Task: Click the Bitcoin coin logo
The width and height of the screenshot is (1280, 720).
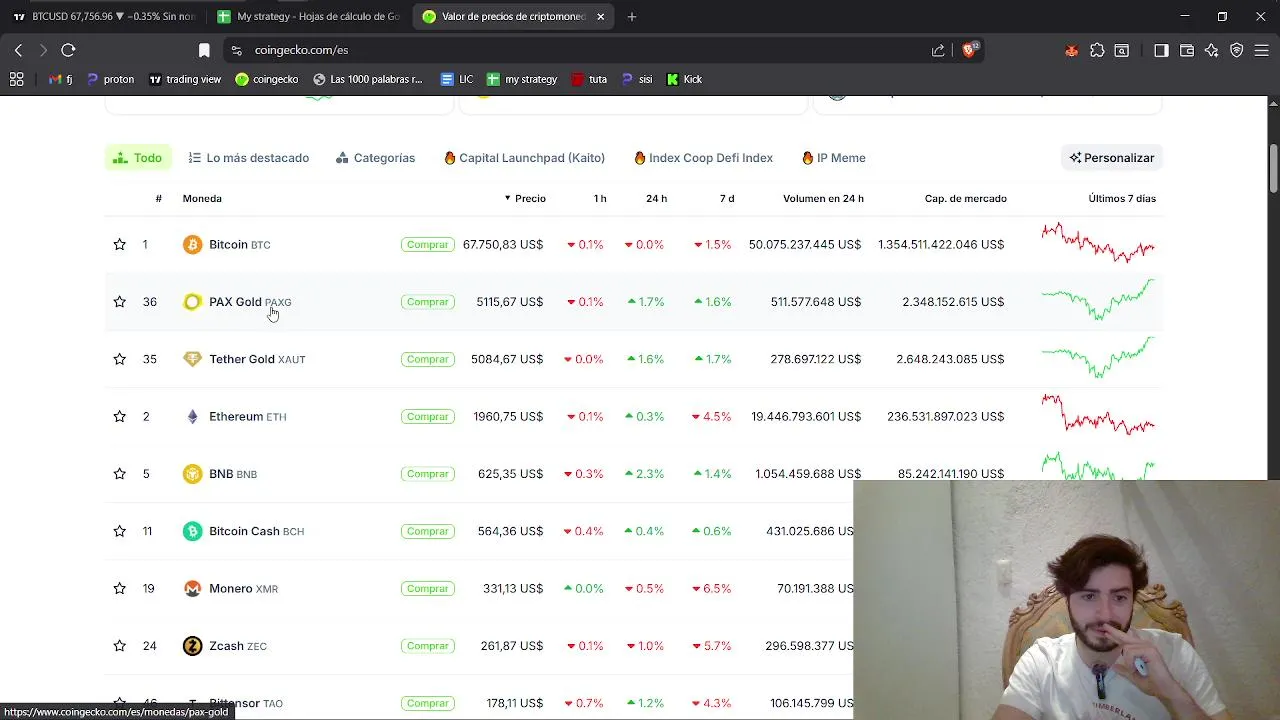Action: [192, 244]
